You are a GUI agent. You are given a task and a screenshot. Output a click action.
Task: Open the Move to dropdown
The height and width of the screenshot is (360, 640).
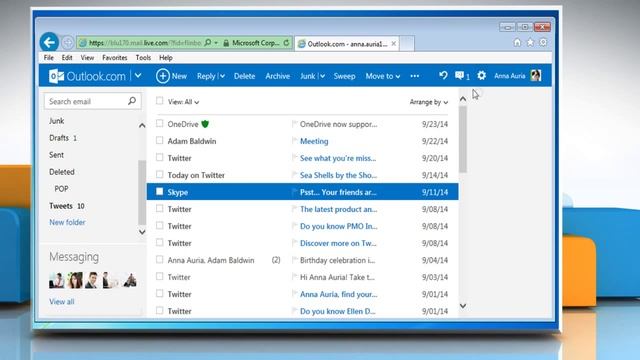[x=382, y=76]
